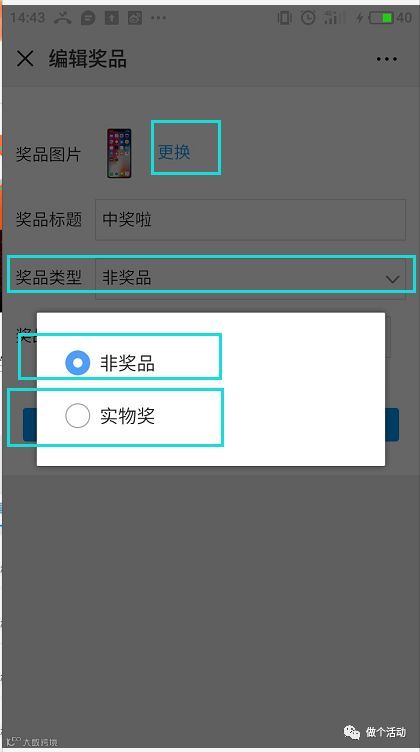Tap the battery icon in status bar
The width and height of the screenshot is (420, 752).
(x=381, y=18)
